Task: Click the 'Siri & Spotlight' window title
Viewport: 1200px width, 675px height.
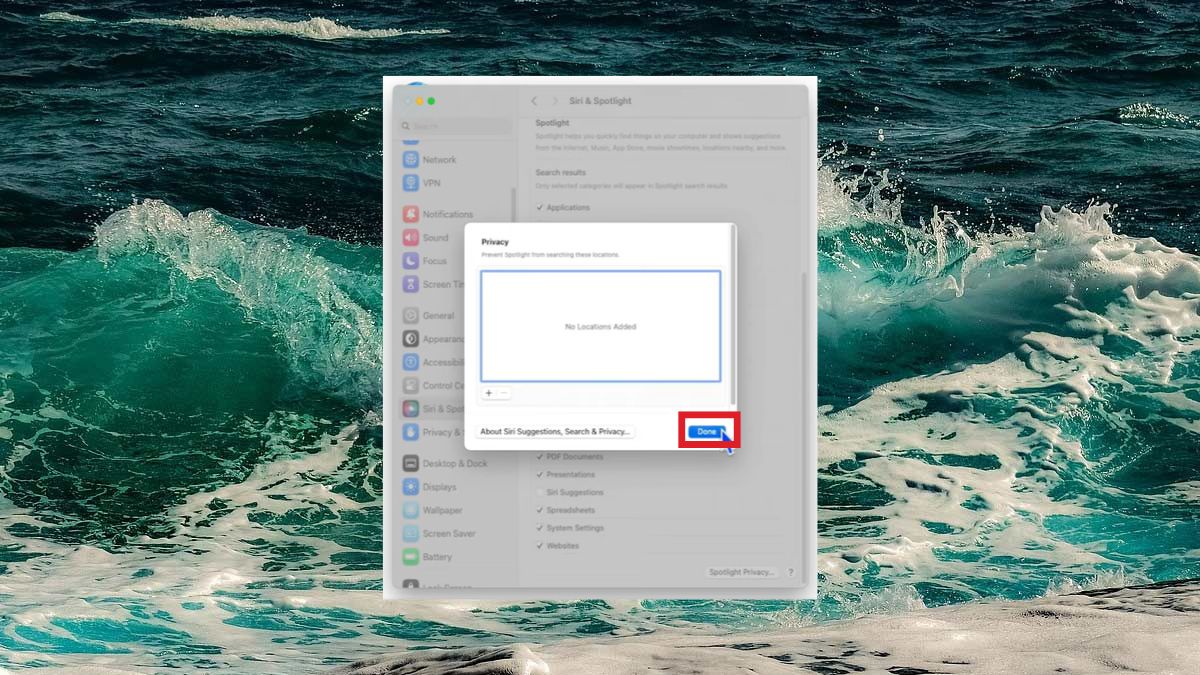Action: [x=600, y=101]
